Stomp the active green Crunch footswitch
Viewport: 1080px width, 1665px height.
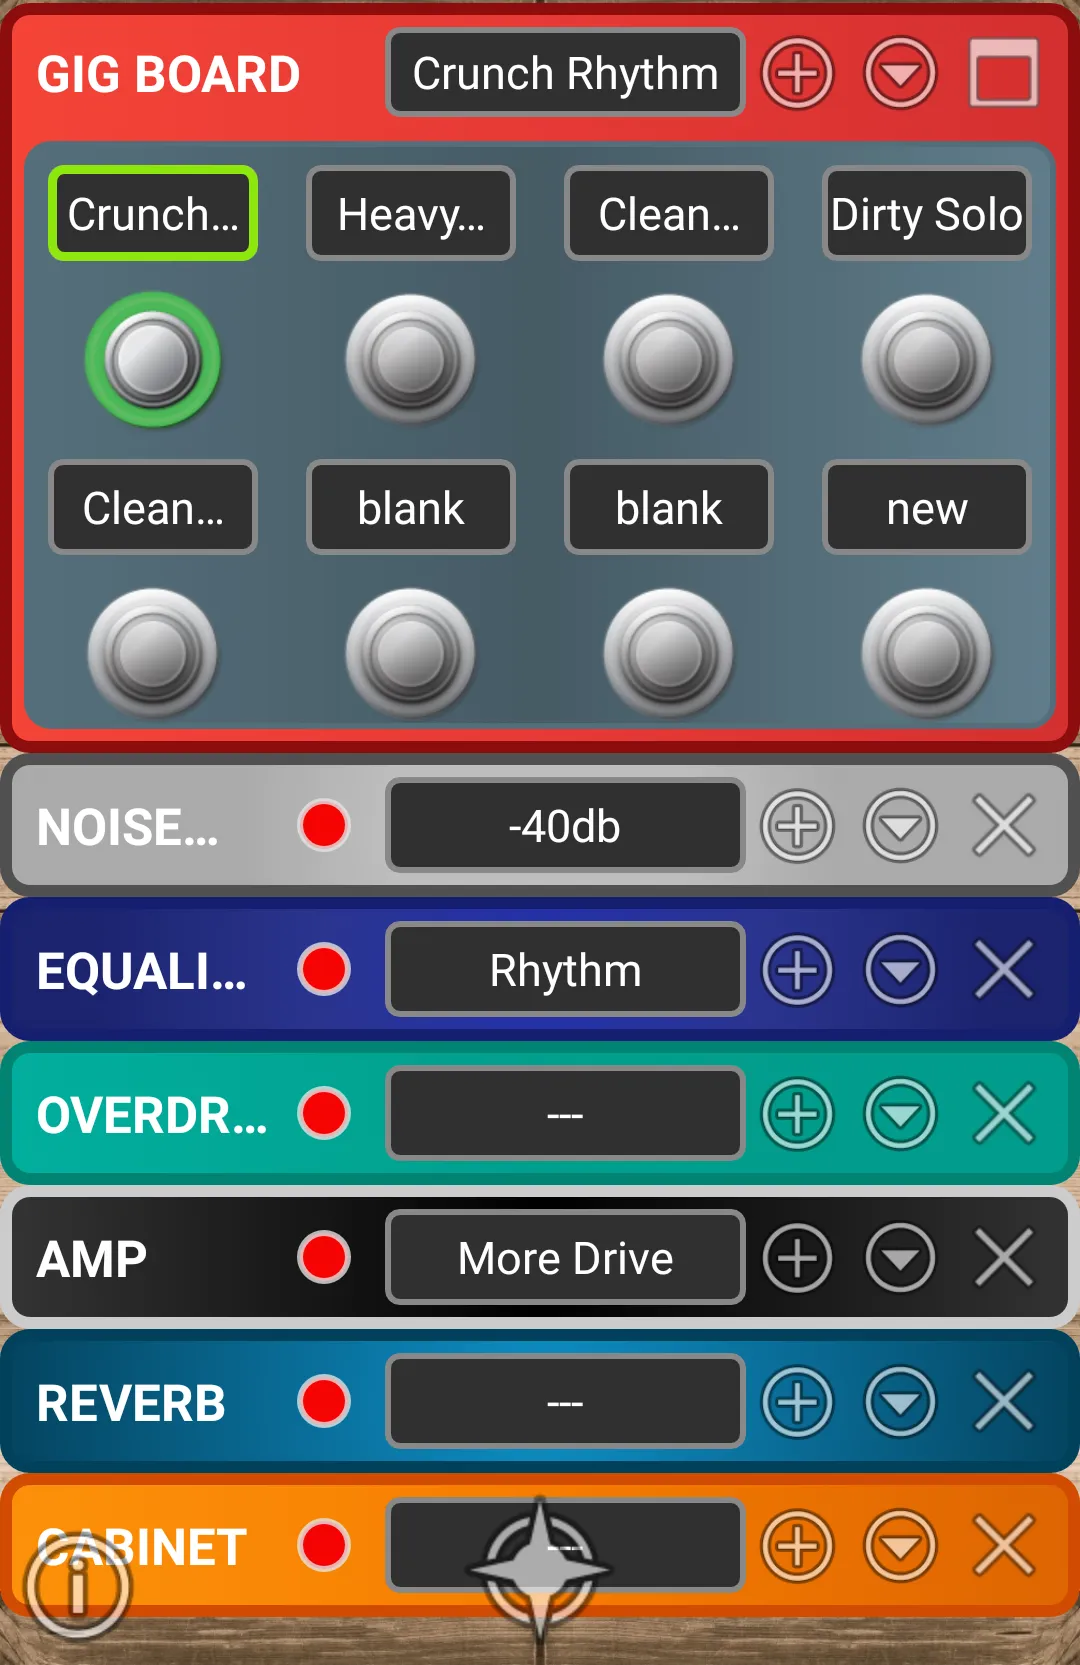[x=153, y=359]
